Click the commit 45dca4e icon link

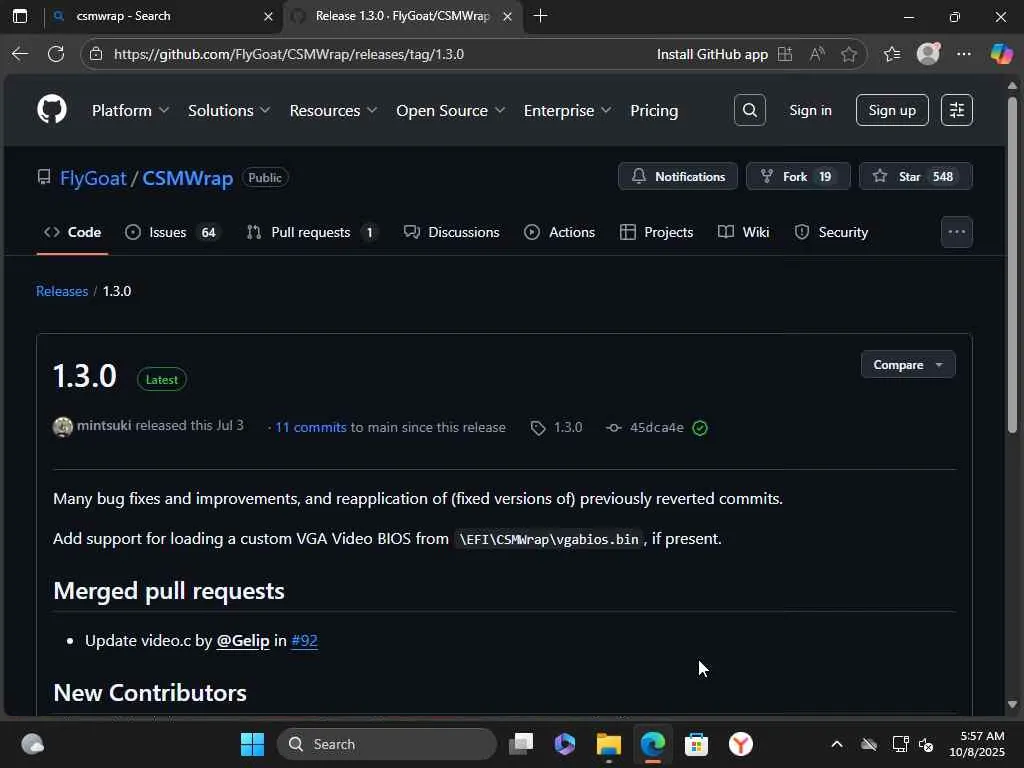pyautogui.click(x=613, y=428)
